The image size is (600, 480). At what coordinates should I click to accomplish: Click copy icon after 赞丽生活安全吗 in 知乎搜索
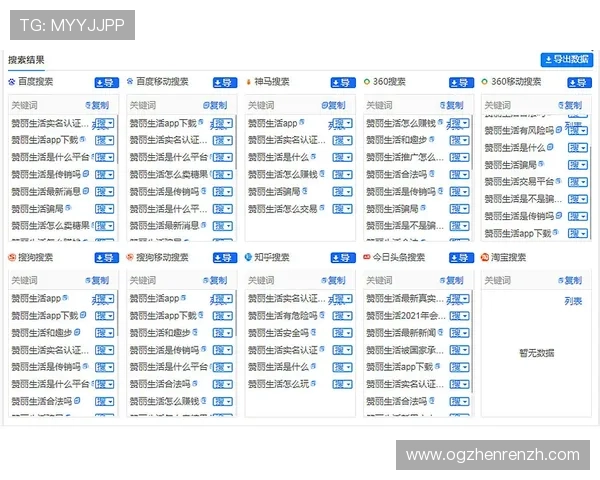[313, 332]
